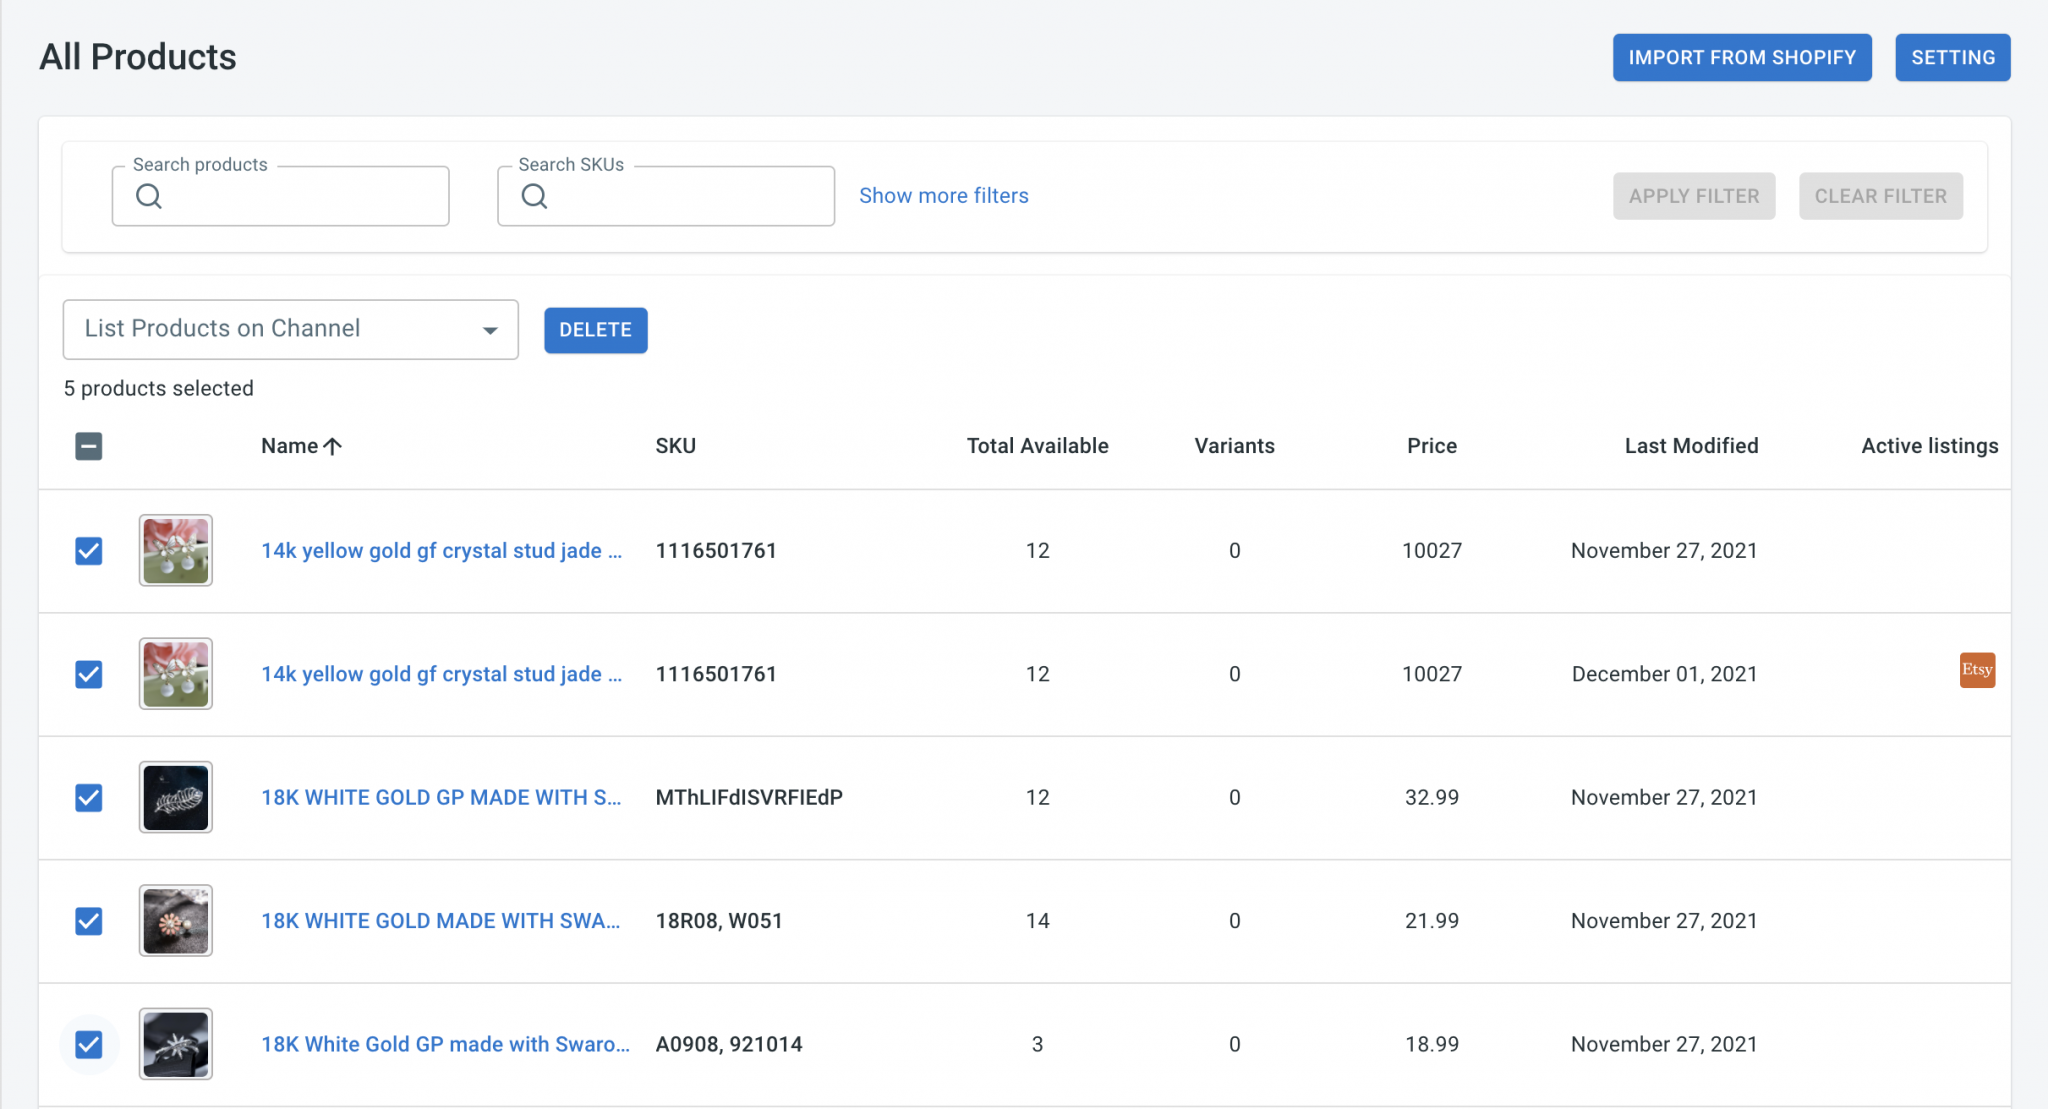This screenshot has height=1109, width=2048.
Task: Open 18K WHITE GOLD MADE WITH SWA... link
Action: tap(440, 921)
